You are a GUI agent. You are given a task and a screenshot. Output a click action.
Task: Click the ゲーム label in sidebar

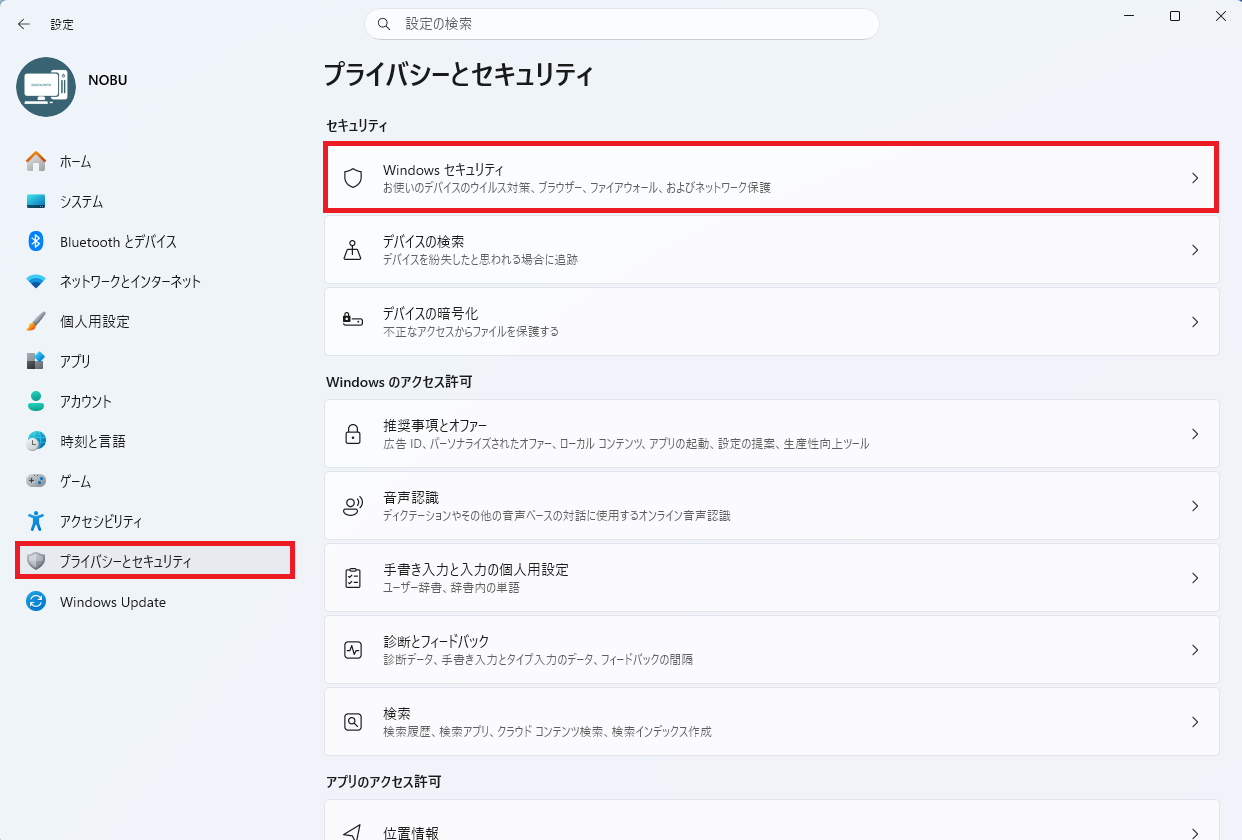tap(75, 481)
